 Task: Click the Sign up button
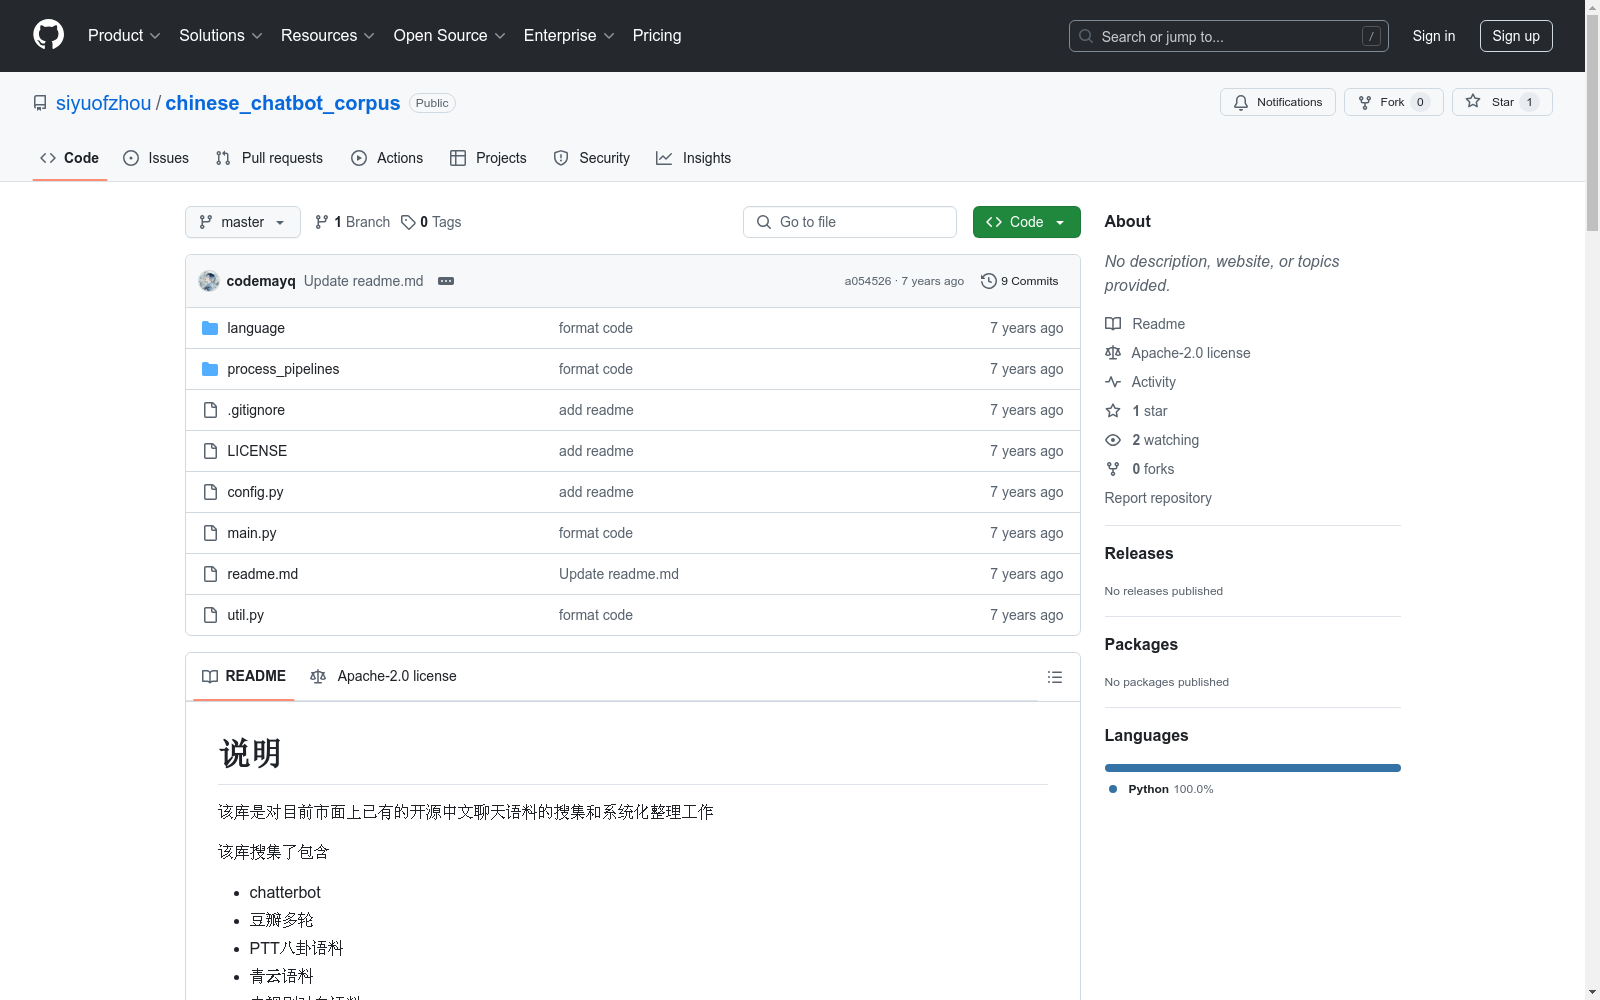1516,36
